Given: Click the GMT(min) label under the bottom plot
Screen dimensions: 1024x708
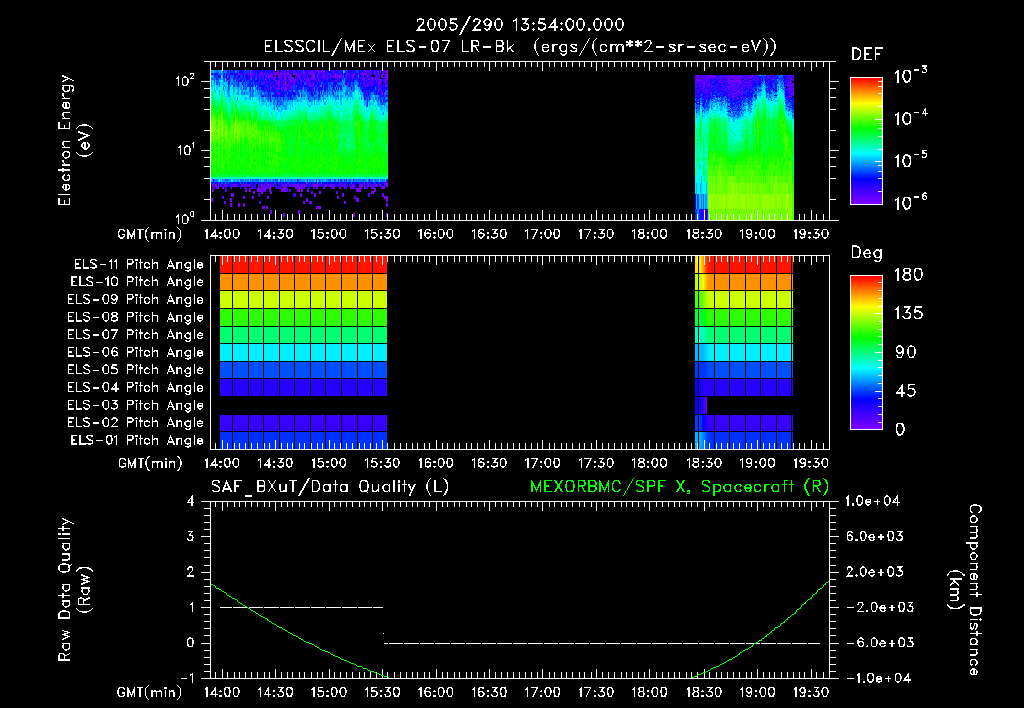Looking at the screenshot, I should [150, 692].
